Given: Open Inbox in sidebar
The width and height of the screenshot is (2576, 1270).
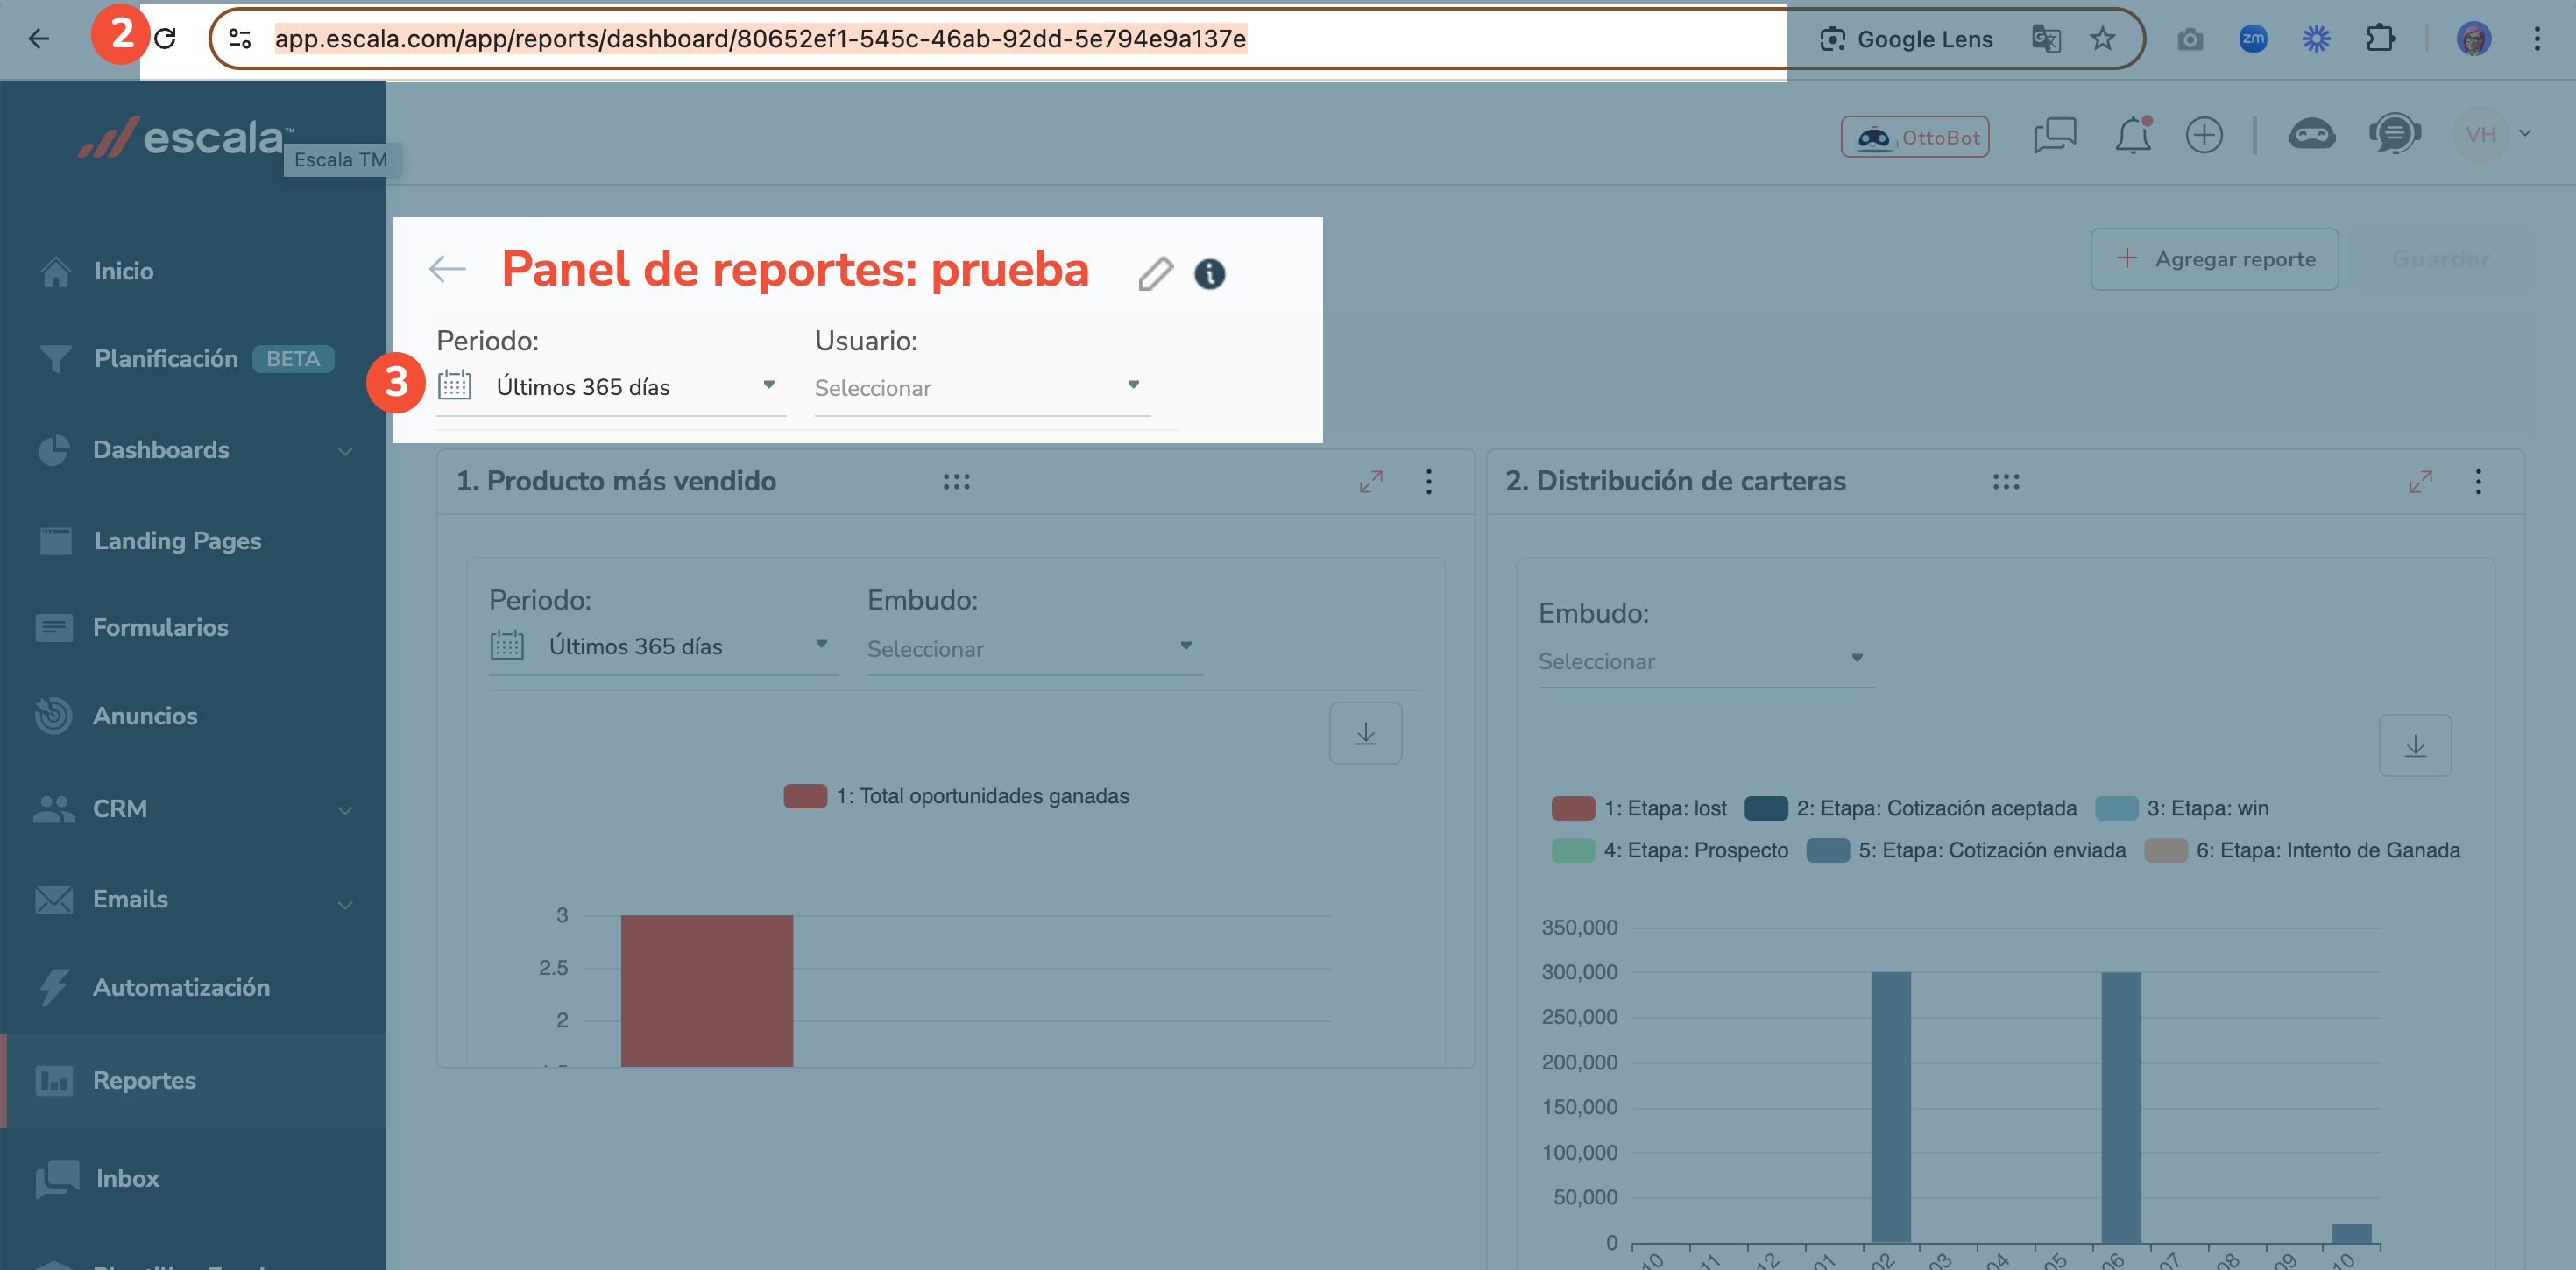Looking at the screenshot, I should (x=97, y=1178).
